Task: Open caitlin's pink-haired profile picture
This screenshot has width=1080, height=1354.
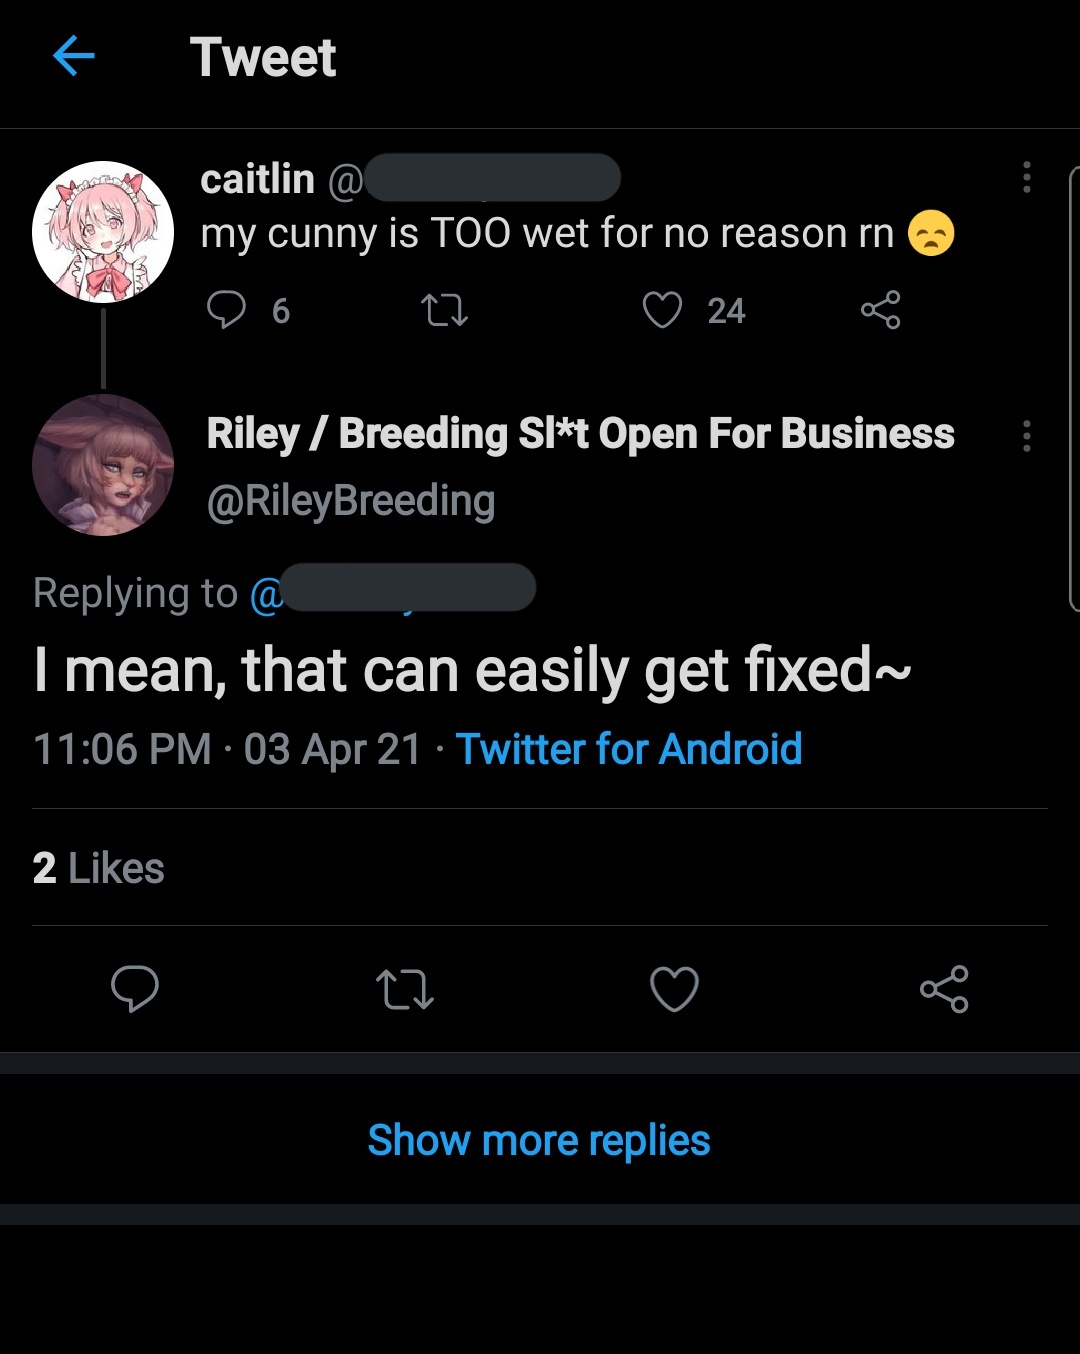Action: tap(103, 231)
